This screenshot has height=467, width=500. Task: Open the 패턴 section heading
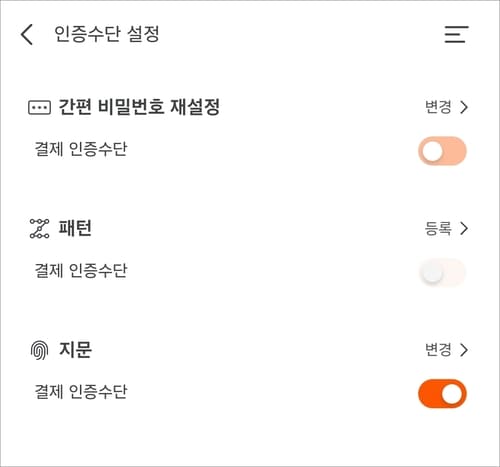(75, 228)
